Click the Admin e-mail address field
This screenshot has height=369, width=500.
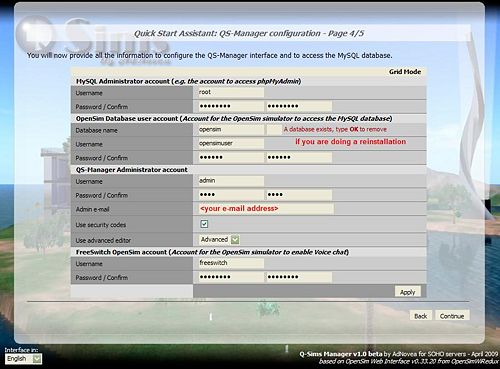266,209
